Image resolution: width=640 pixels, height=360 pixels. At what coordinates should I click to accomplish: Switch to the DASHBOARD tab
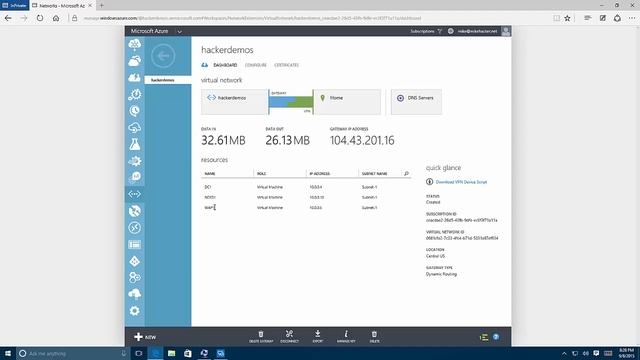point(225,65)
